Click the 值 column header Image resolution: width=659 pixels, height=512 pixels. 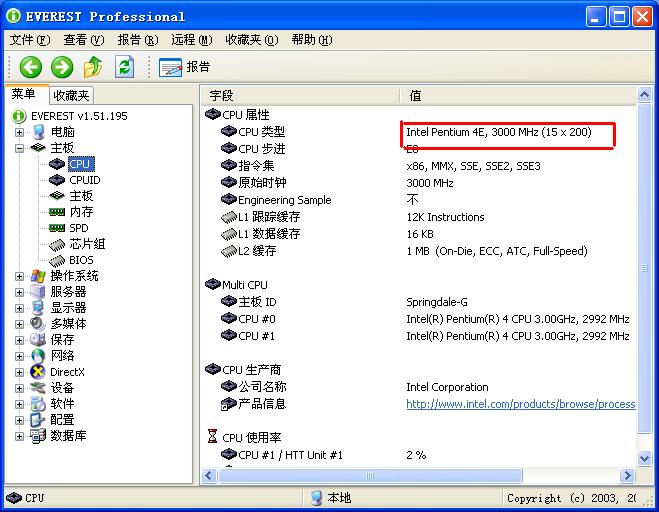pos(518,96)
